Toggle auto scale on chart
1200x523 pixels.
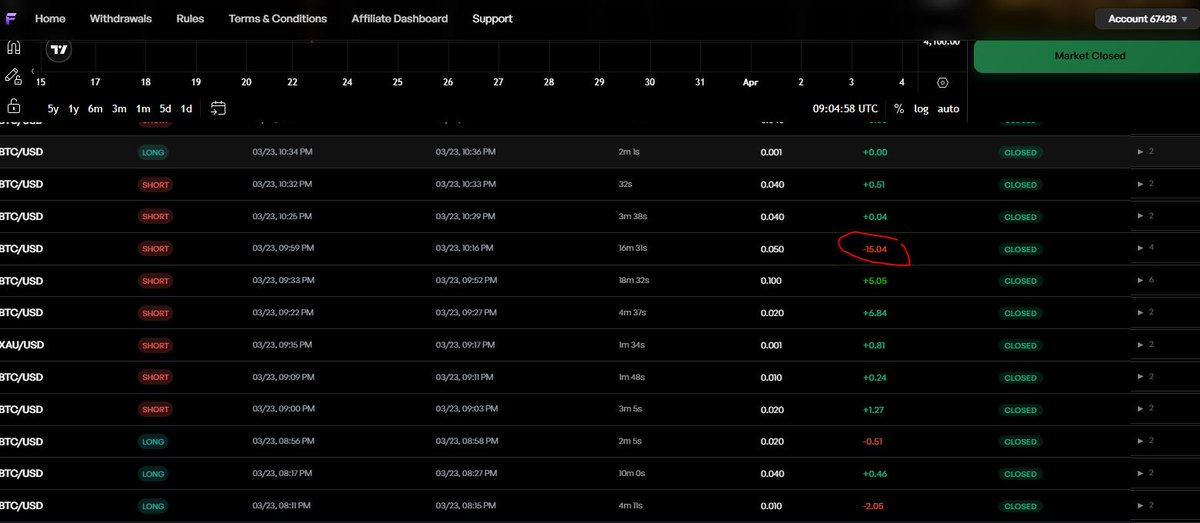tap(948, 108)
